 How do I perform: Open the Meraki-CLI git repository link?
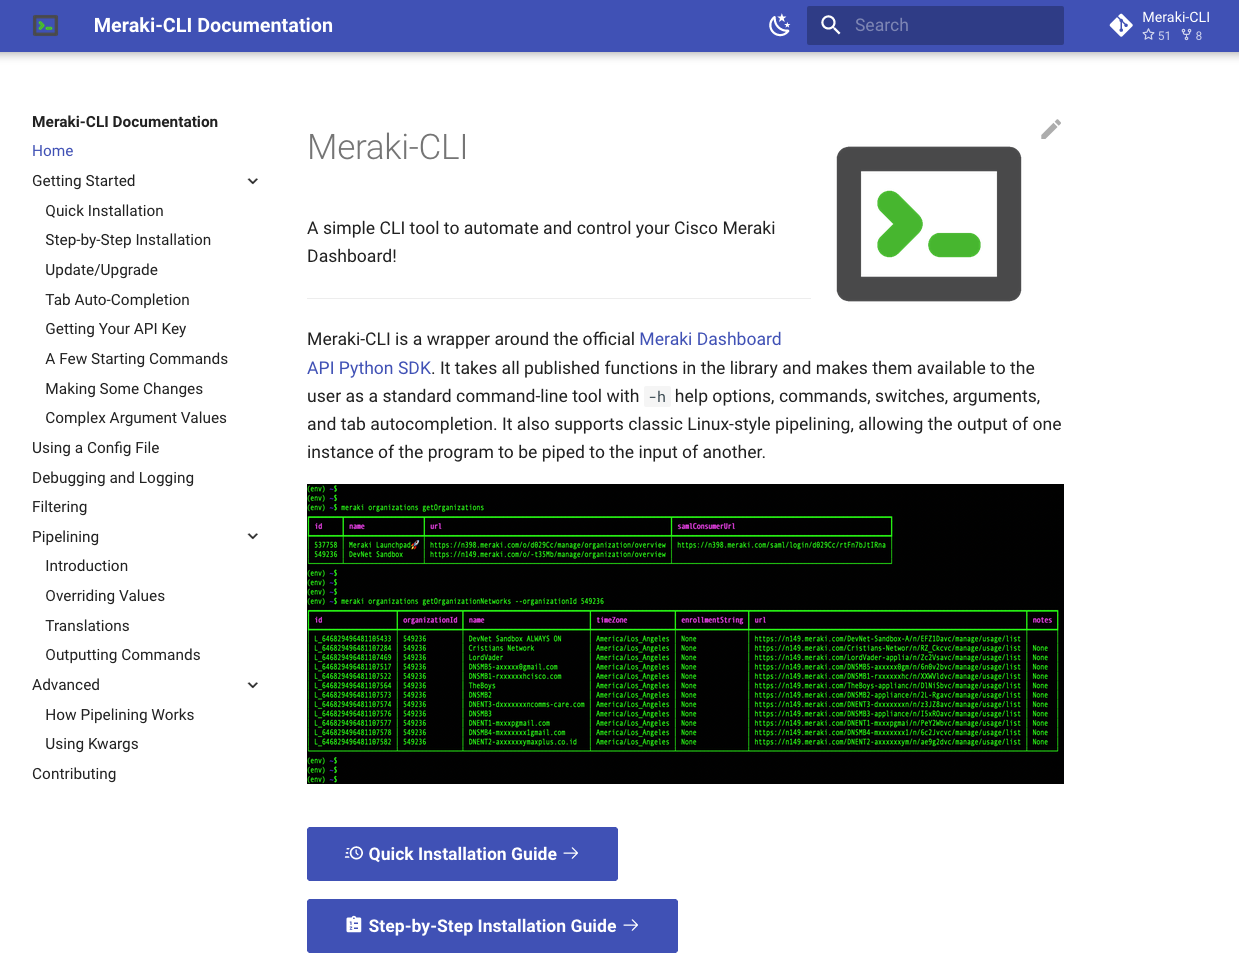(1161, 26)
